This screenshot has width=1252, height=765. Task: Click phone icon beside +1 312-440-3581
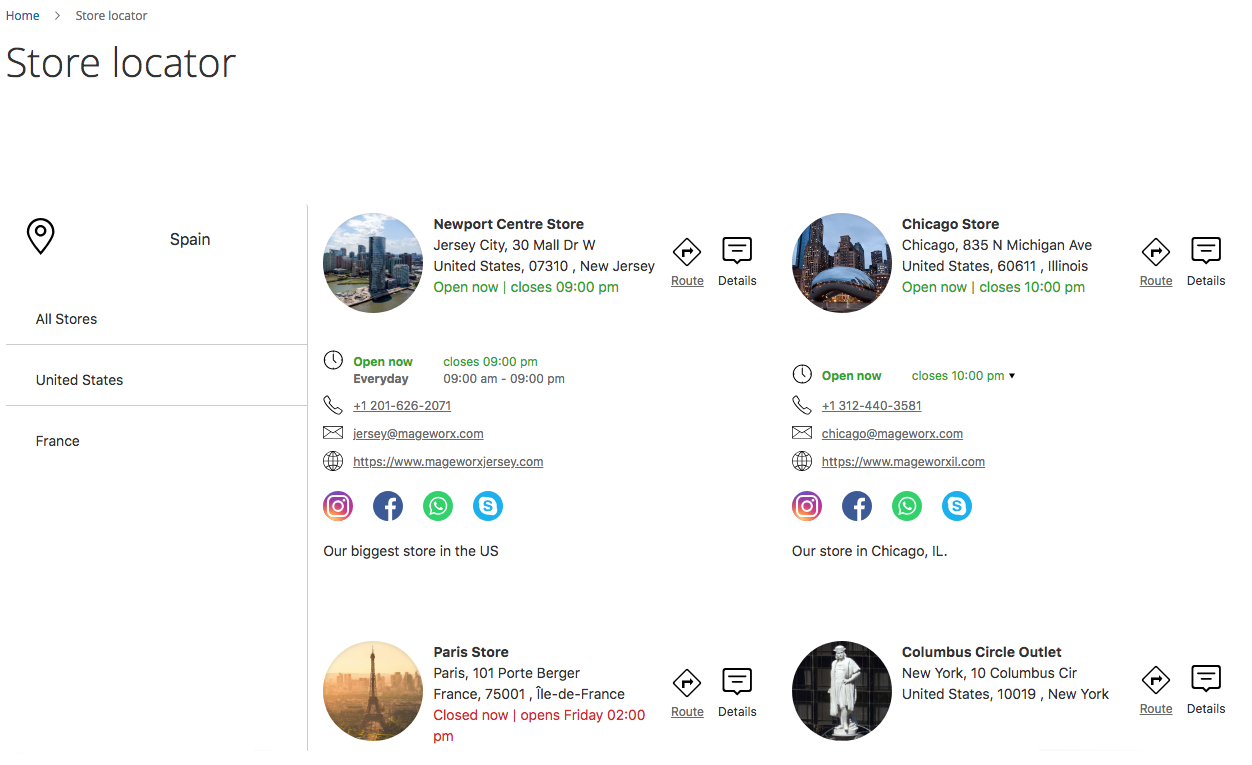(x=802, y=405)
